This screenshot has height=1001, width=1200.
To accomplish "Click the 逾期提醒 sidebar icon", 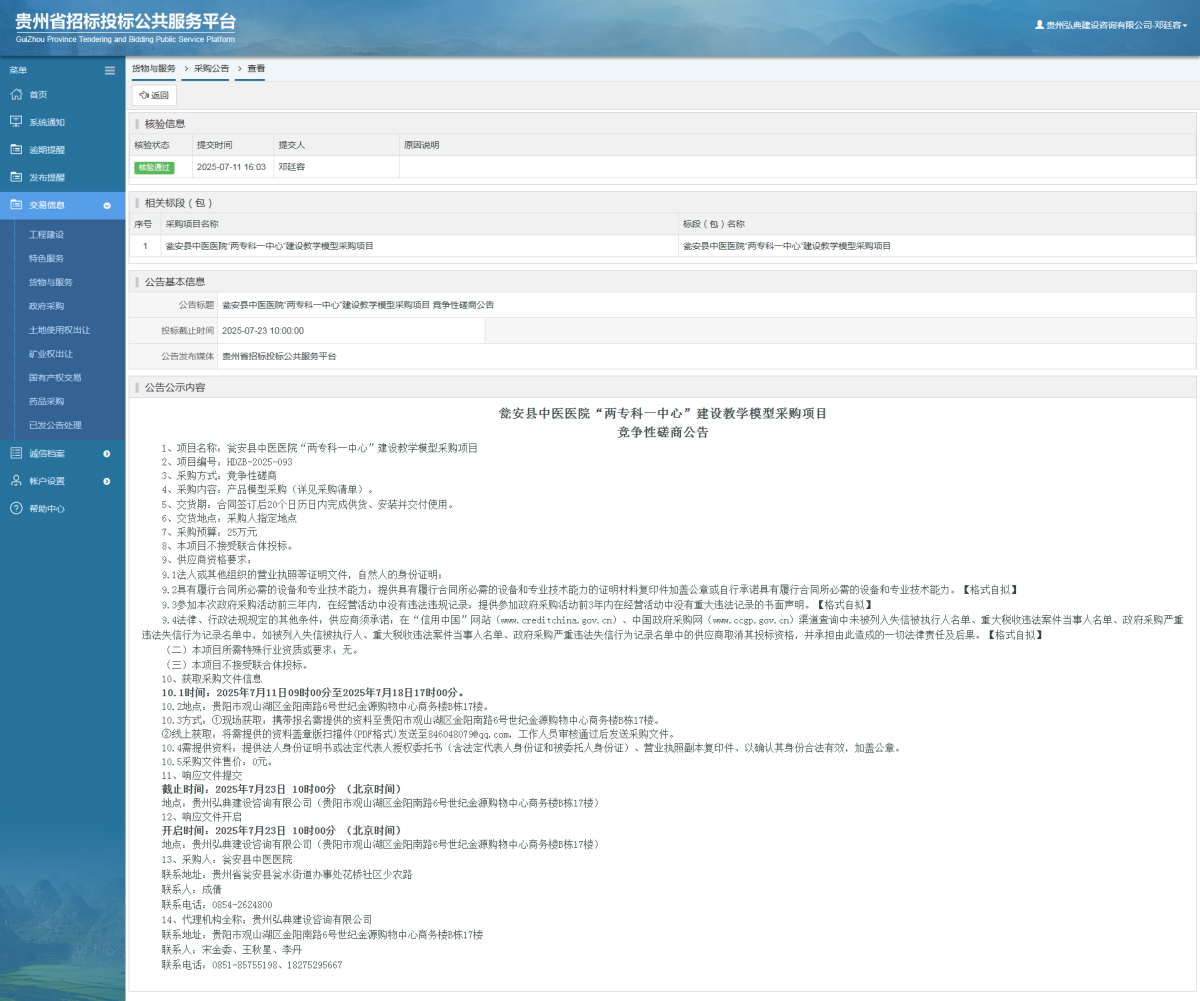I will pyautogui.click(x=16, y=150).
